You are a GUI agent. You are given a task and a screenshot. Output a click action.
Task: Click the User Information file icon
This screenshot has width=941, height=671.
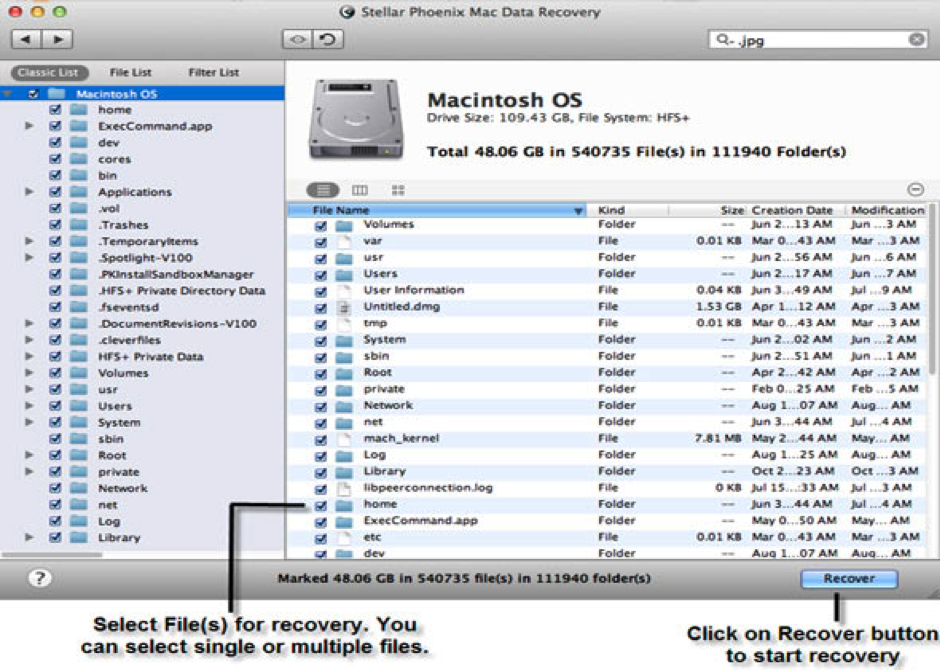(x=344, y=291)
